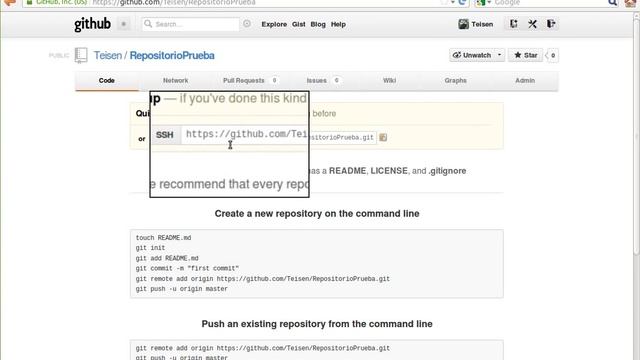The image size is (640, 360).
Task: Click the 'touch README.md' line
Action: coord(163,238)
